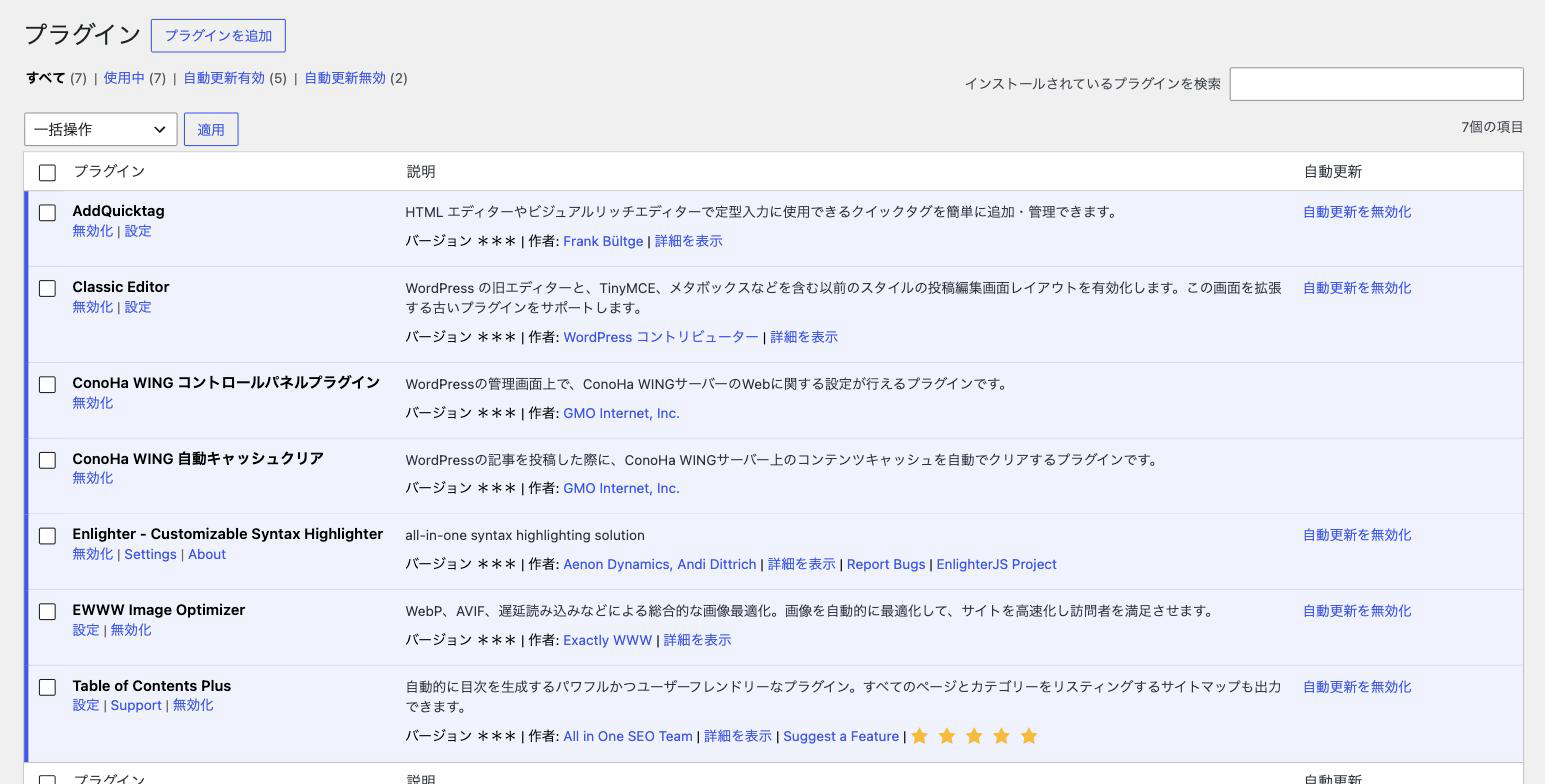
Task: Check the Classic Editor plugin checkbox
Action: pyautogui.click(x=47, y=288)
